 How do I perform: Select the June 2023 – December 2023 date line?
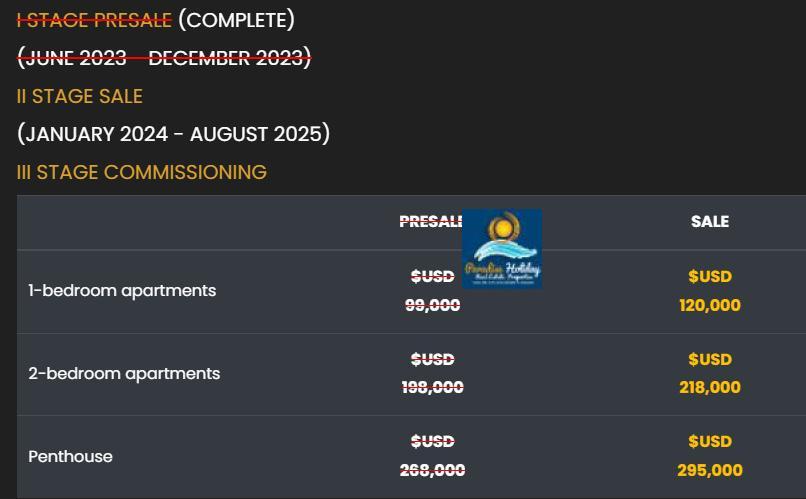point(164,58)
